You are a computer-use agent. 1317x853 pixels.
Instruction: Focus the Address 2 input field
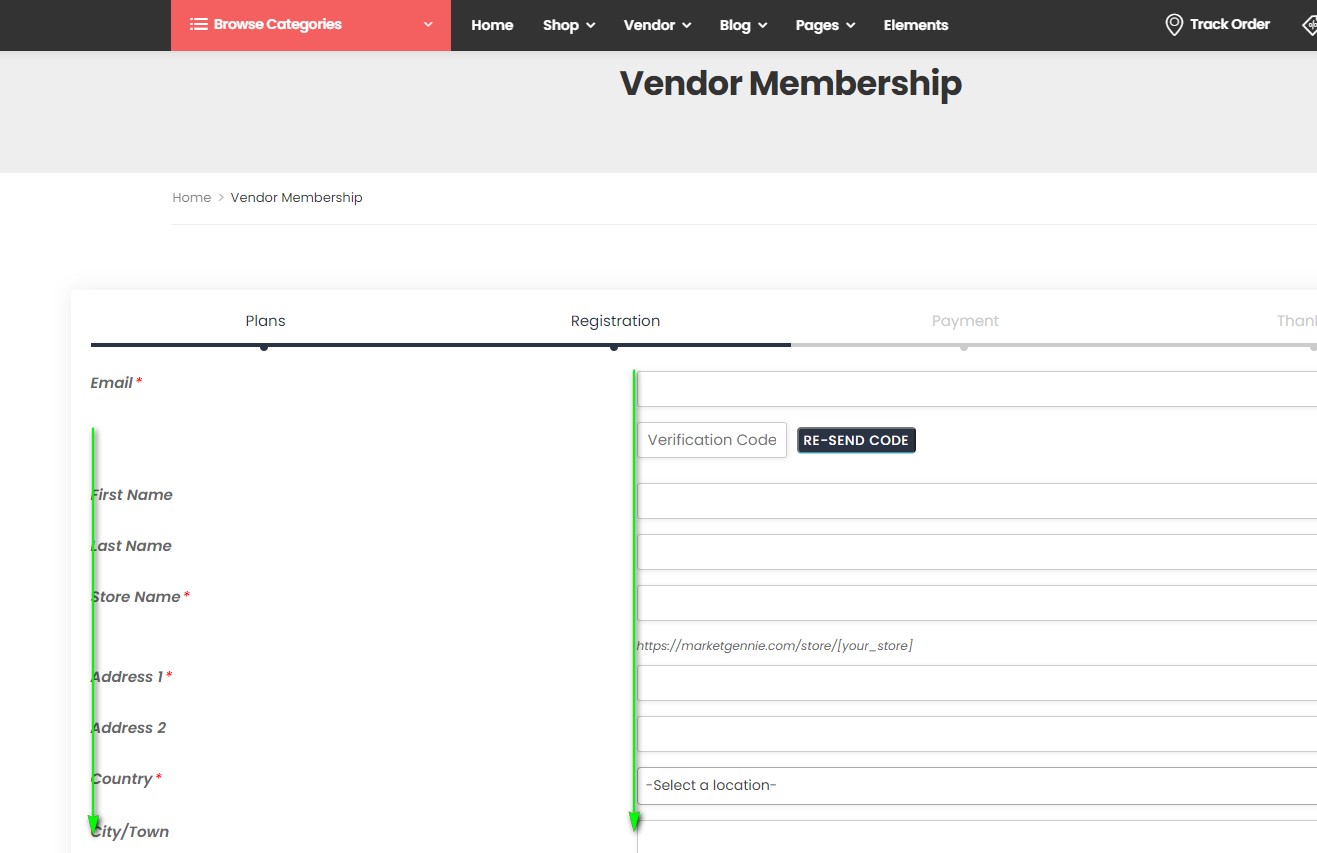[x=977, y=734]
